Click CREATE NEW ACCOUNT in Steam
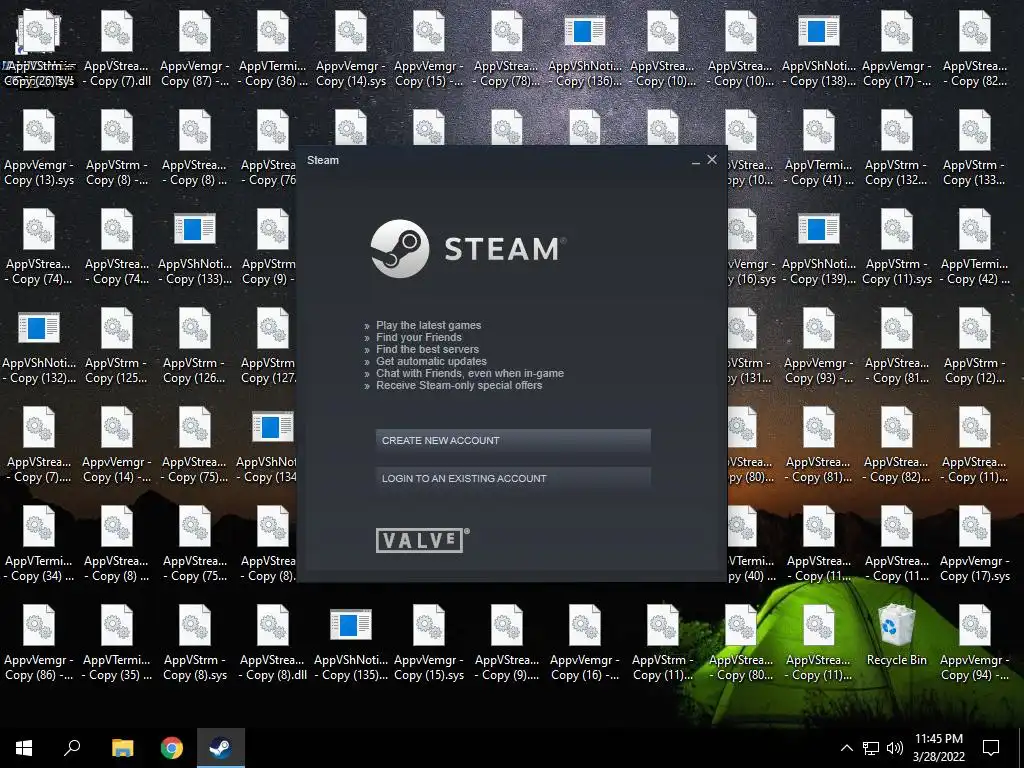This screenshot has width=1024, height=768. (513, 440)
